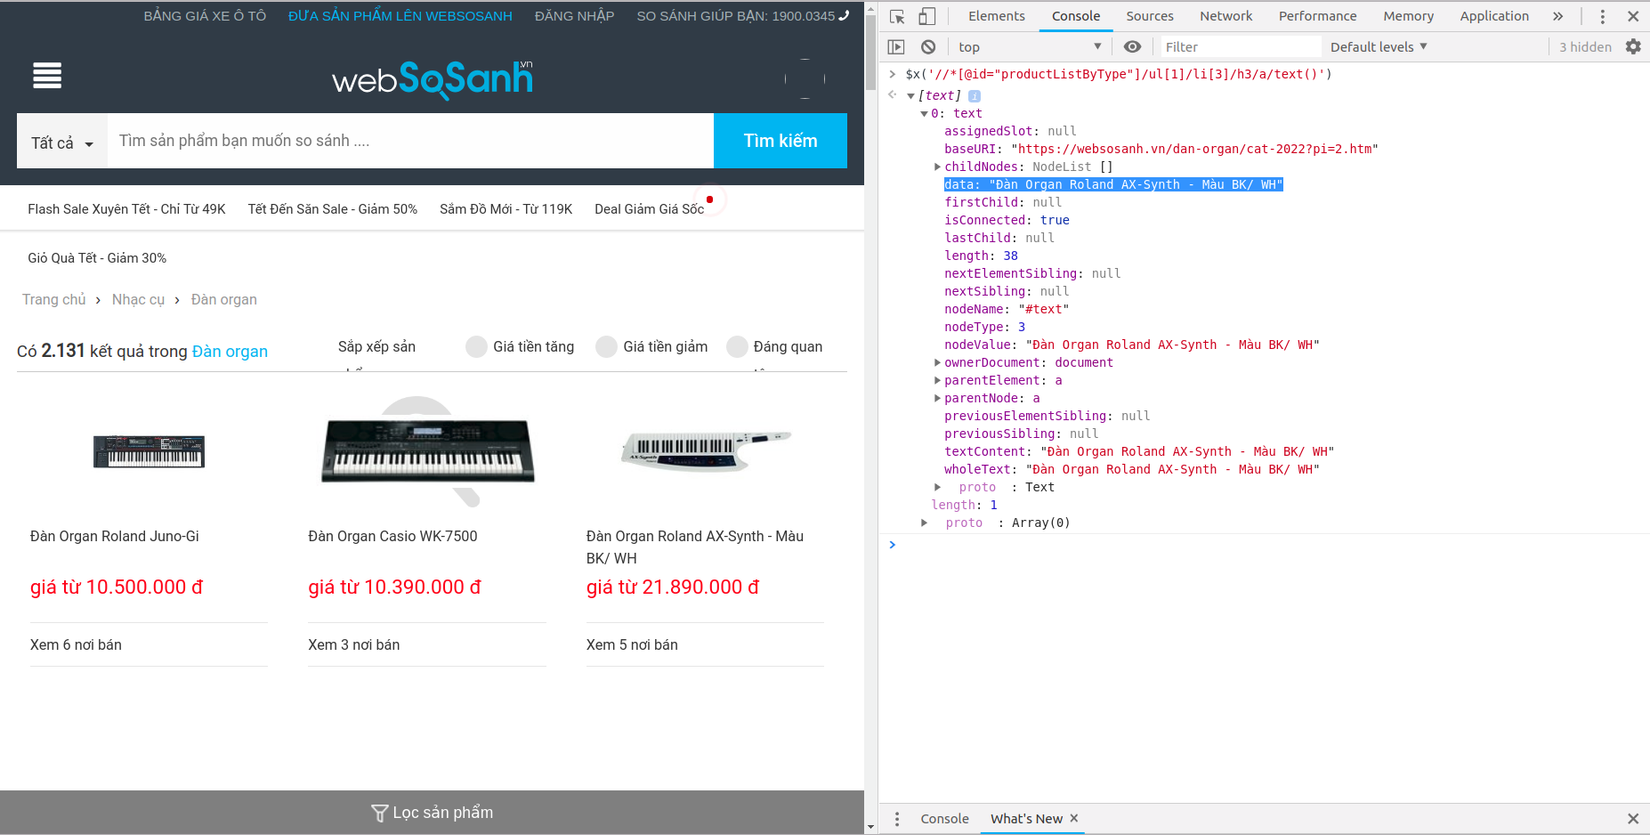Viewport: 1650px width, 835px height.
Task: Expand the childNodes NodeList property
Action: coord(937,167)
